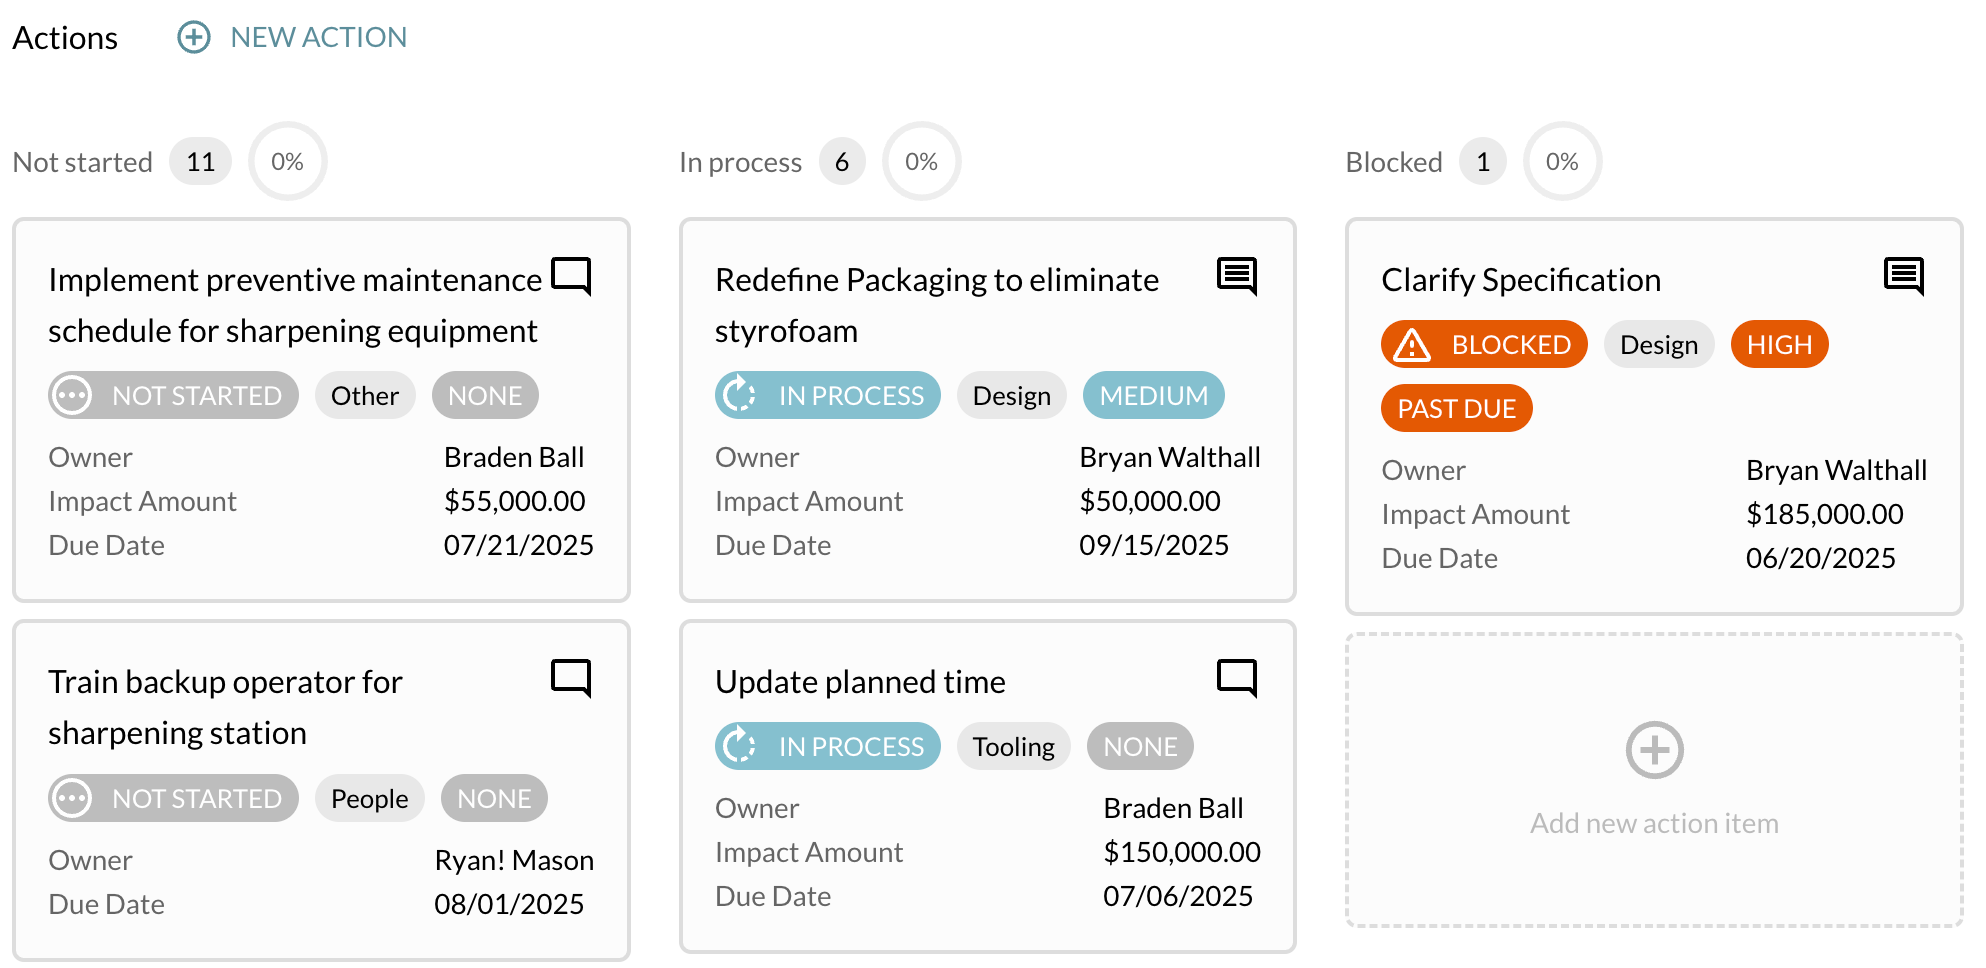Screen dimensions: 1986x968
Task: Click the NEW ACTION link
Action: pos(318,38)
